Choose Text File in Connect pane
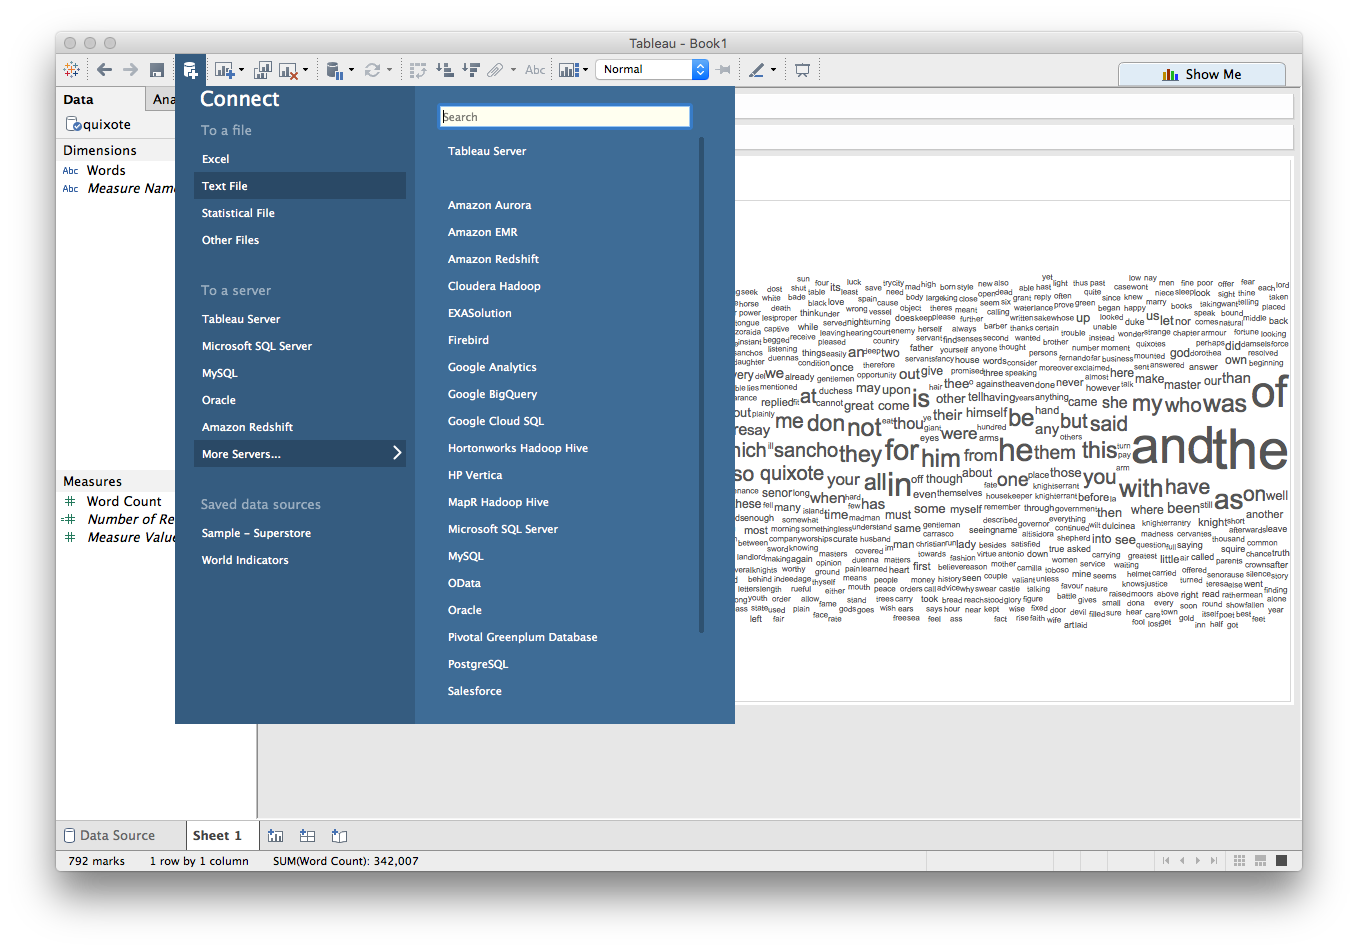The width and height of the screenshot is (1358, 951). pos(300,186)
